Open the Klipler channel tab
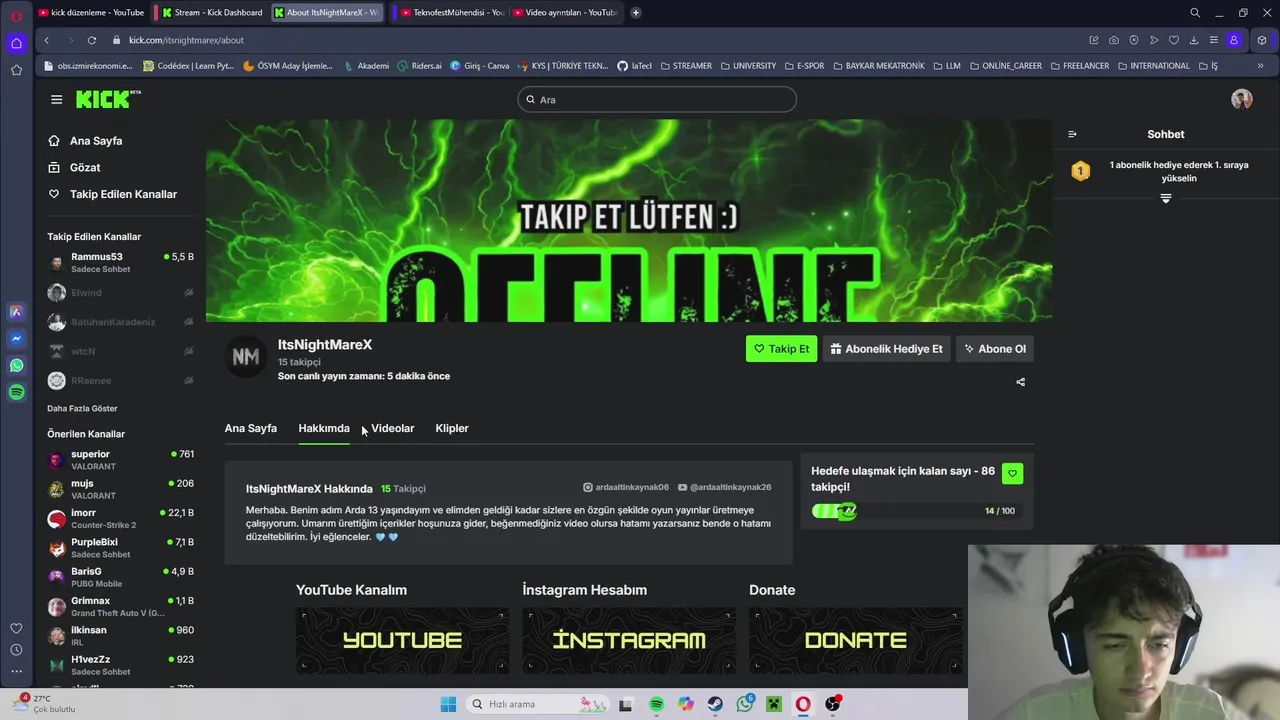Image resolution: width=1280 pixels, height=720 pixels. [452, 428]
